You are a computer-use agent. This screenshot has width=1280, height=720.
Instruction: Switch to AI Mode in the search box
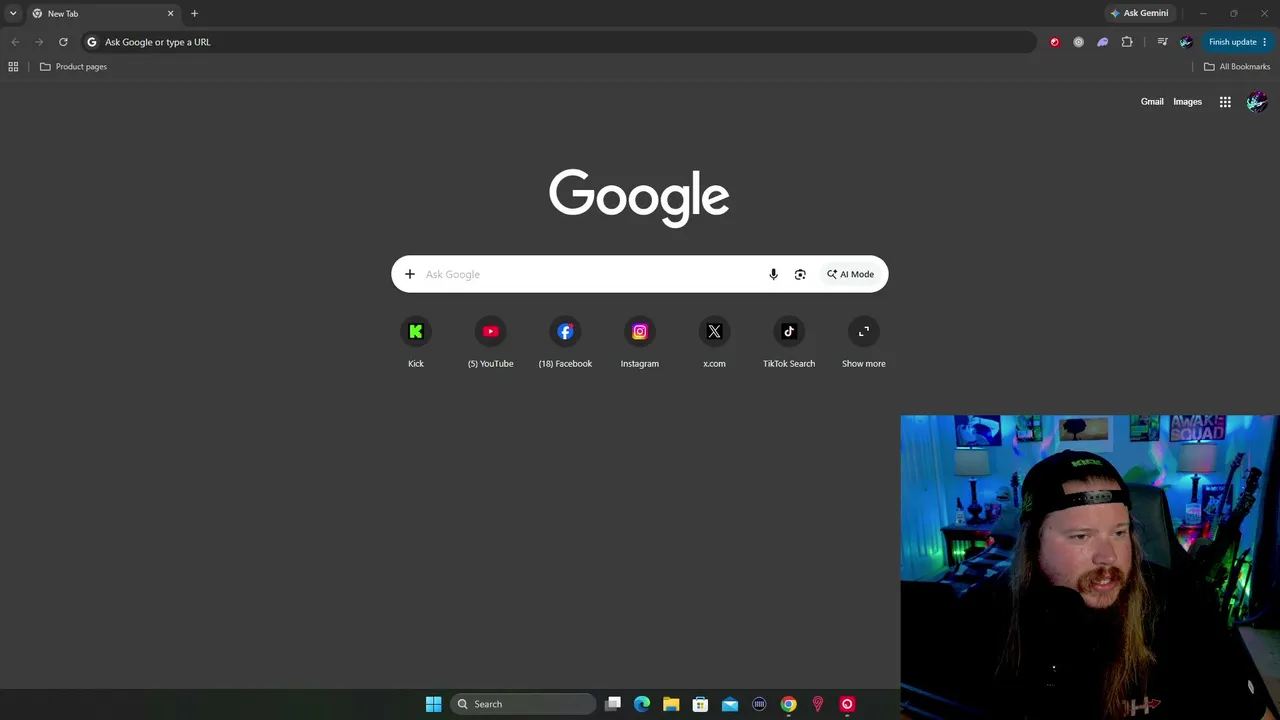pyautogui.click(x=850, y=274)
